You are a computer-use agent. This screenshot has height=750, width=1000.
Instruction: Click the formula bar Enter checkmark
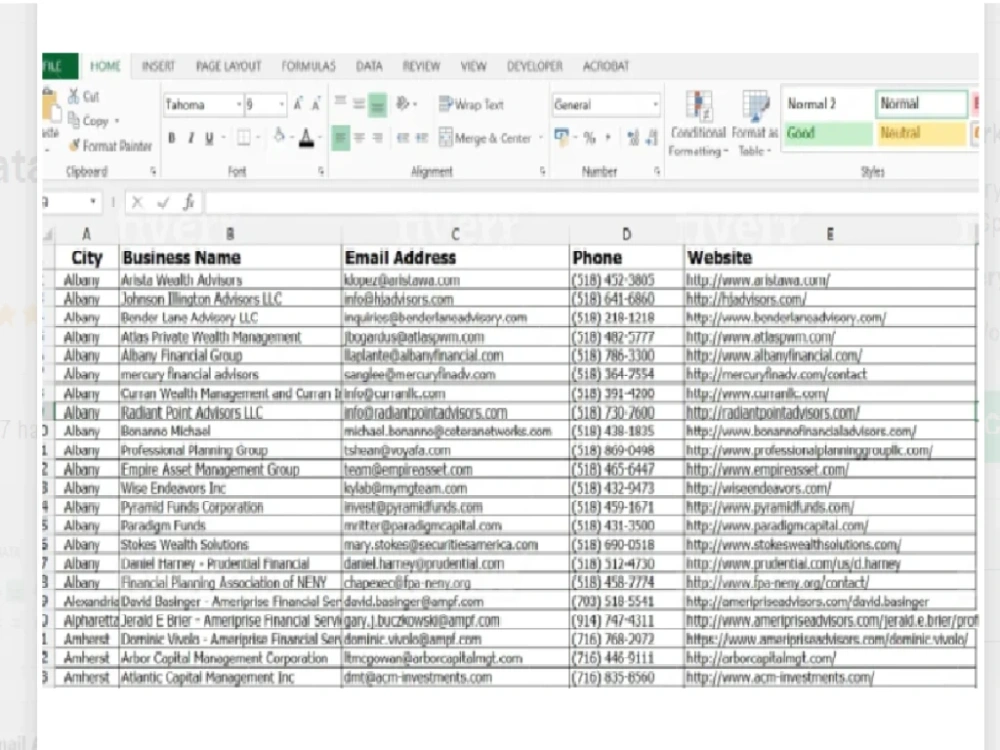coord(163,202)
